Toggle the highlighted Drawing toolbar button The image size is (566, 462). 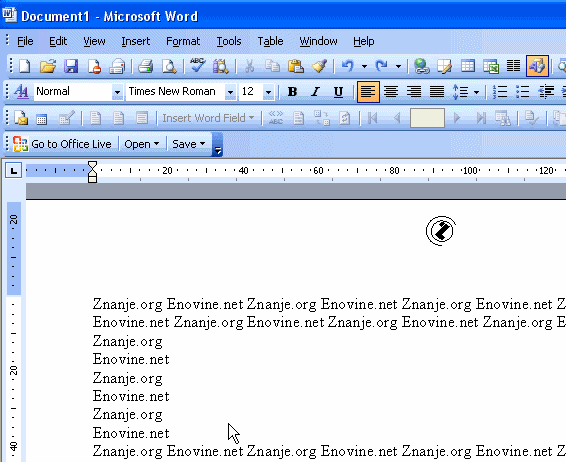[537, 66]
